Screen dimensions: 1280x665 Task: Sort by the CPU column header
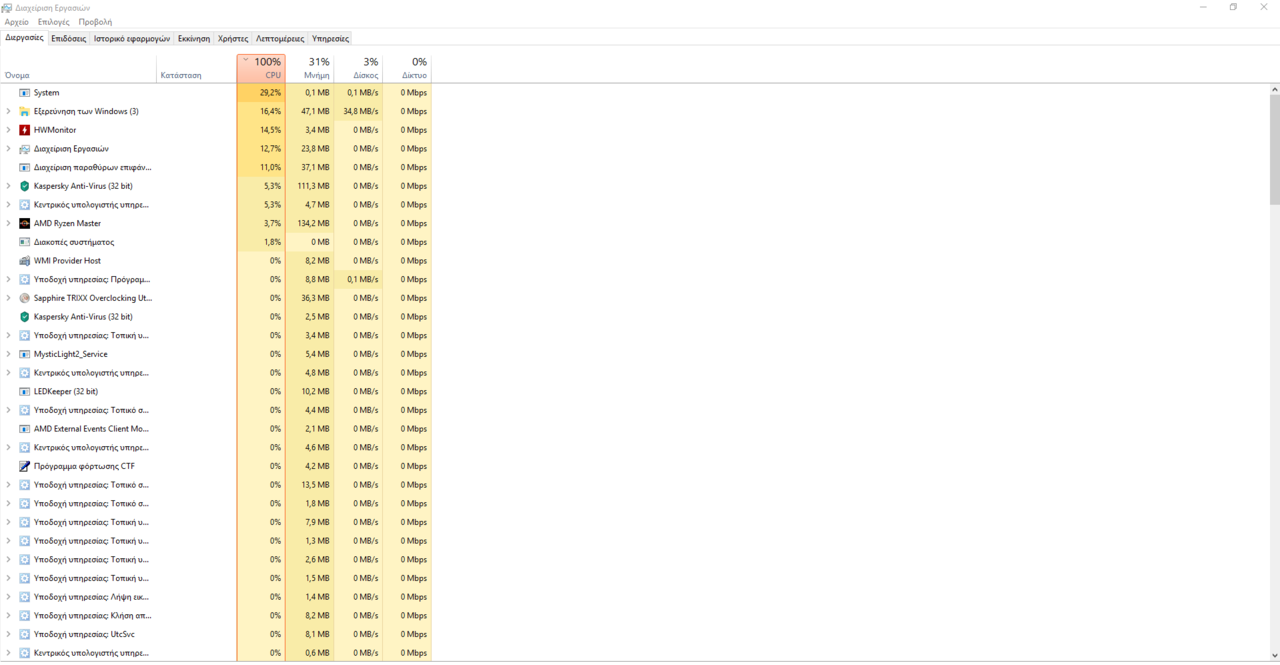pyautogui.click(x=261, y=68)
